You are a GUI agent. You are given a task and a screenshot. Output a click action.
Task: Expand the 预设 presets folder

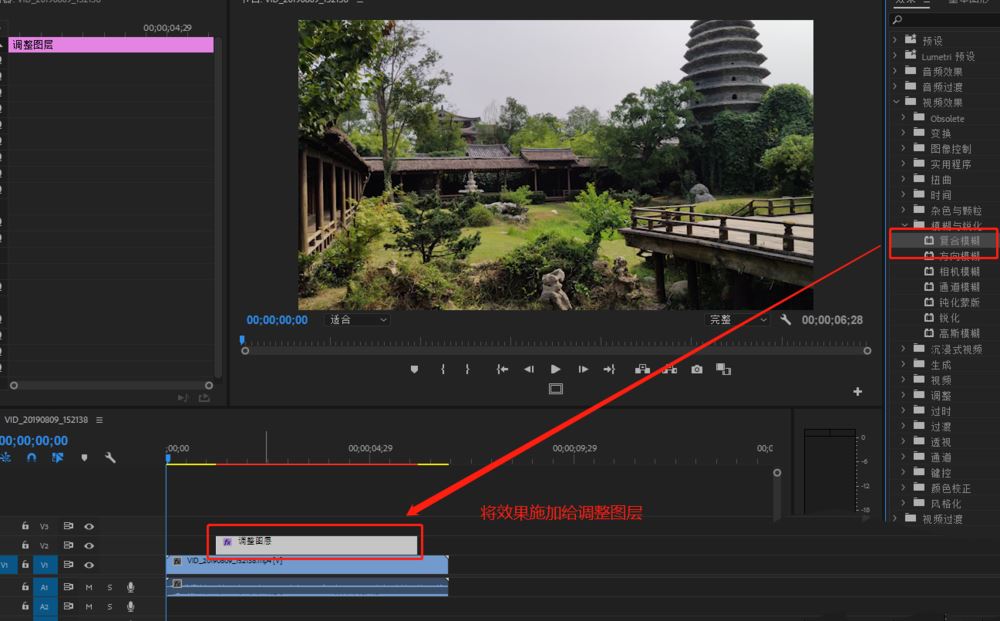[x=895, y=40]
